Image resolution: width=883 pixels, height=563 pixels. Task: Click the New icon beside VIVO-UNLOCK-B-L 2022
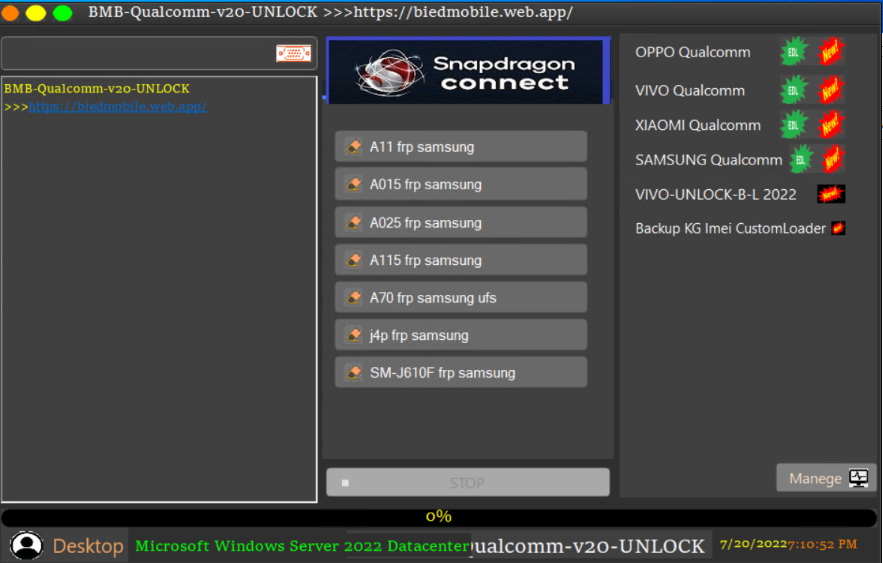[x=831, y=194]
